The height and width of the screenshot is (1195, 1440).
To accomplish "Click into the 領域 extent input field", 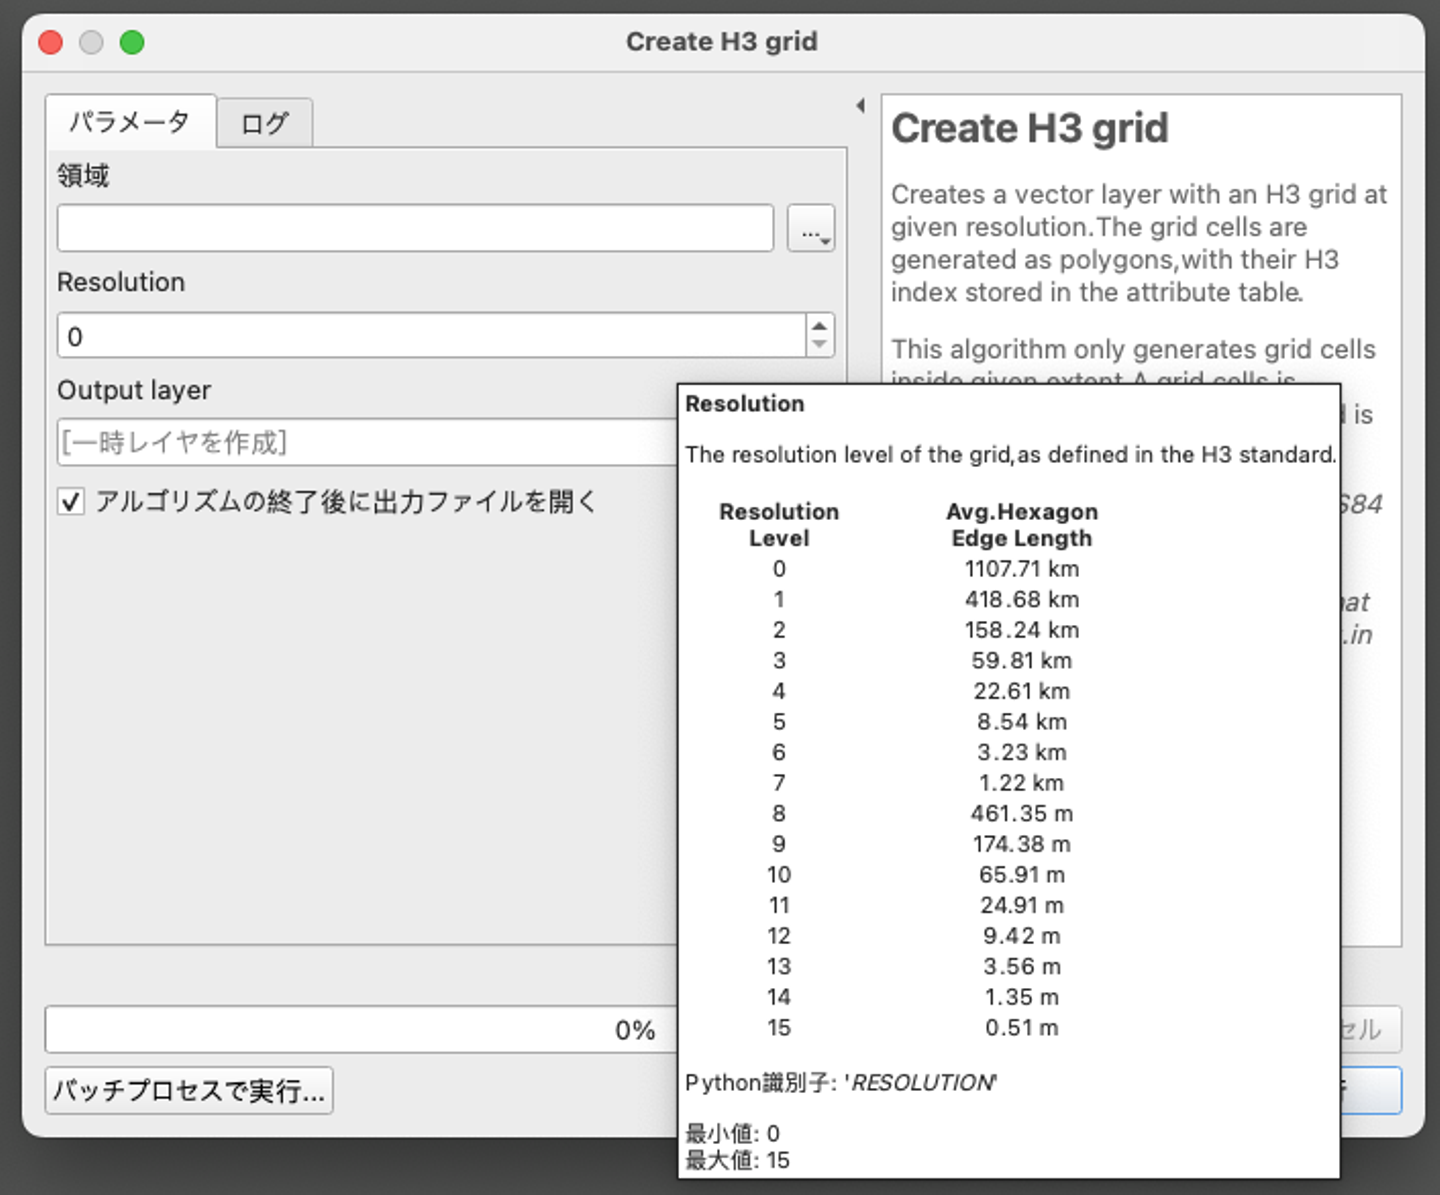I will click(415, 229).
